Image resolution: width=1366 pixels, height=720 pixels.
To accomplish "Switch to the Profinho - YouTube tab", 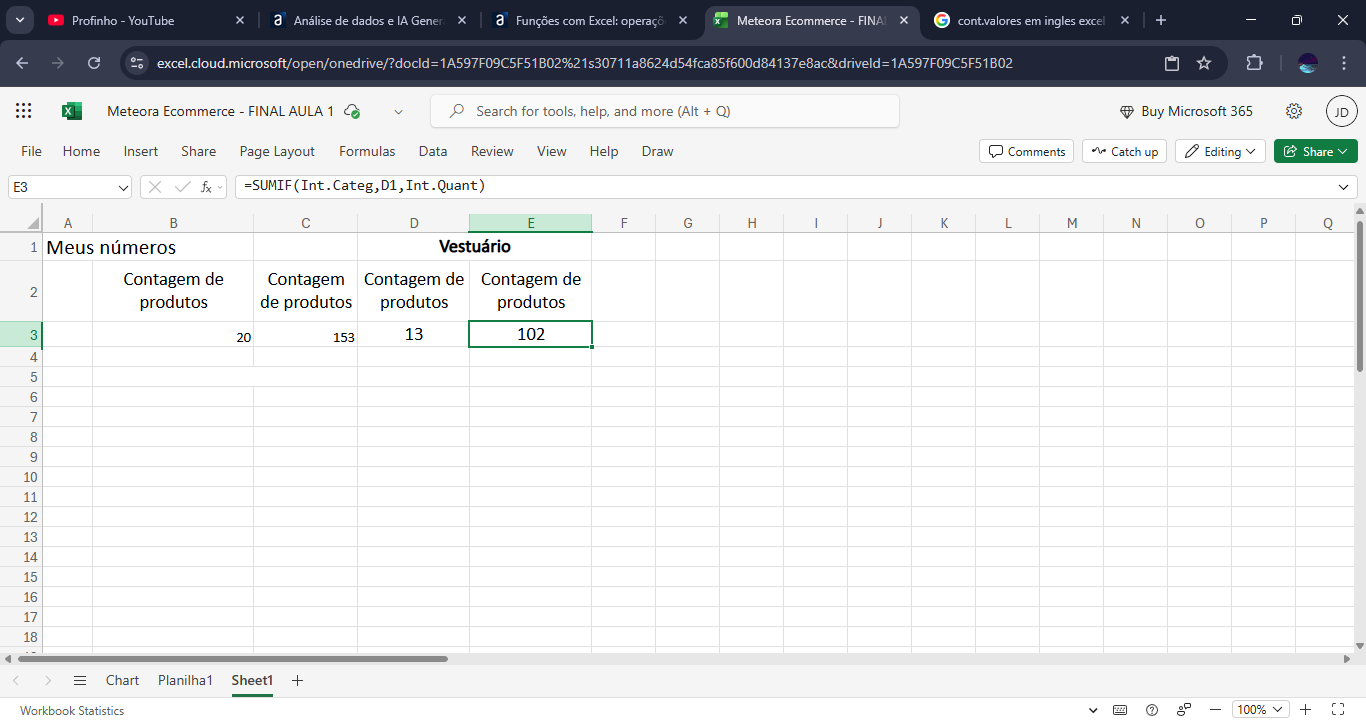I will tap(146, 20).
